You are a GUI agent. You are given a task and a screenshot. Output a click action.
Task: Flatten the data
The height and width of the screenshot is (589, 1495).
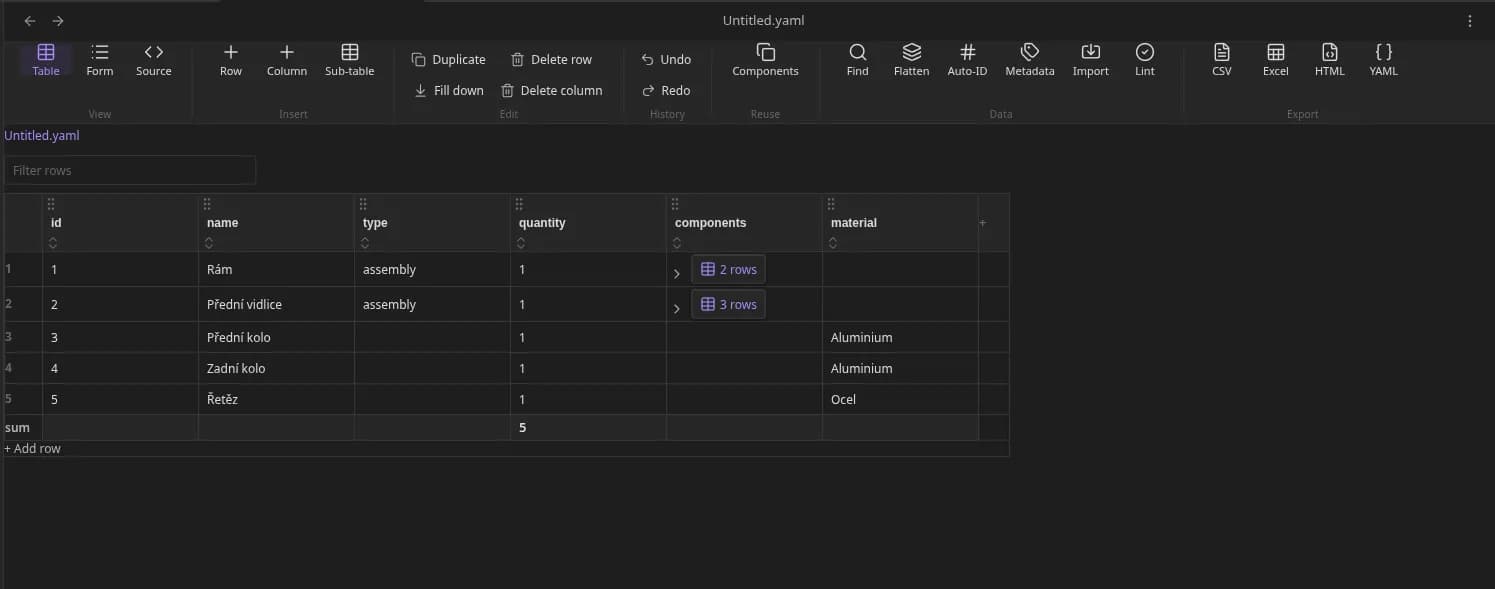click(912, 60)
